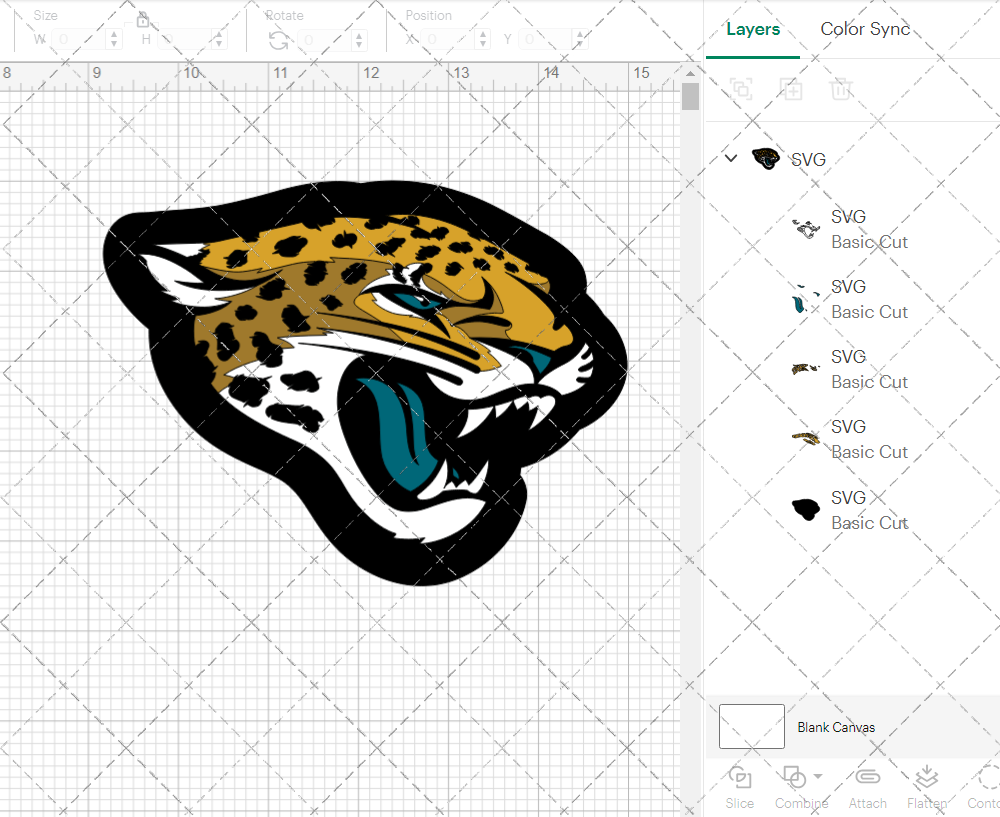Click the Group layers icon

(741, 89)
